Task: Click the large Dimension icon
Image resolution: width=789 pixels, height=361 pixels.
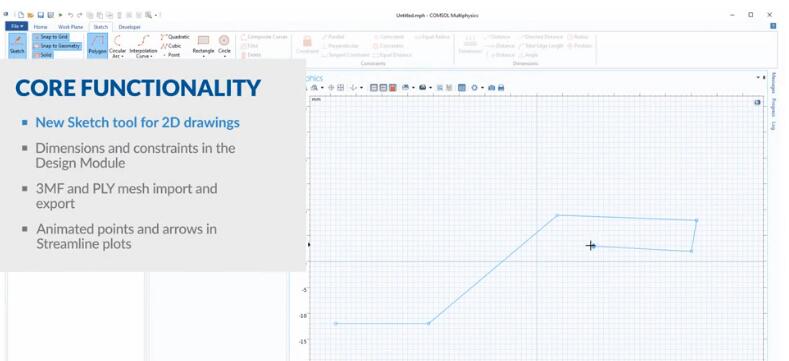Action: (x=470, y=41)
